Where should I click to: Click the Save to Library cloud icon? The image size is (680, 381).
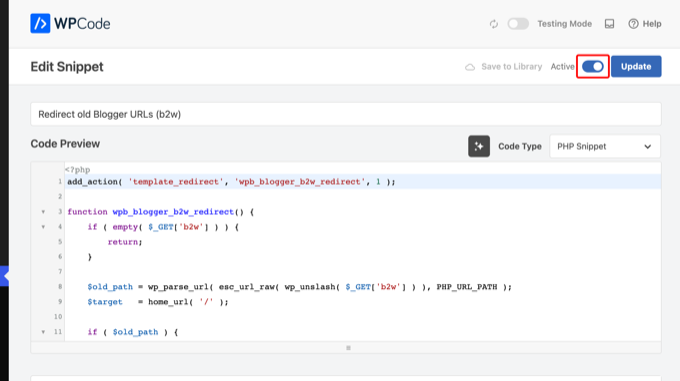[x=470, y=67]
